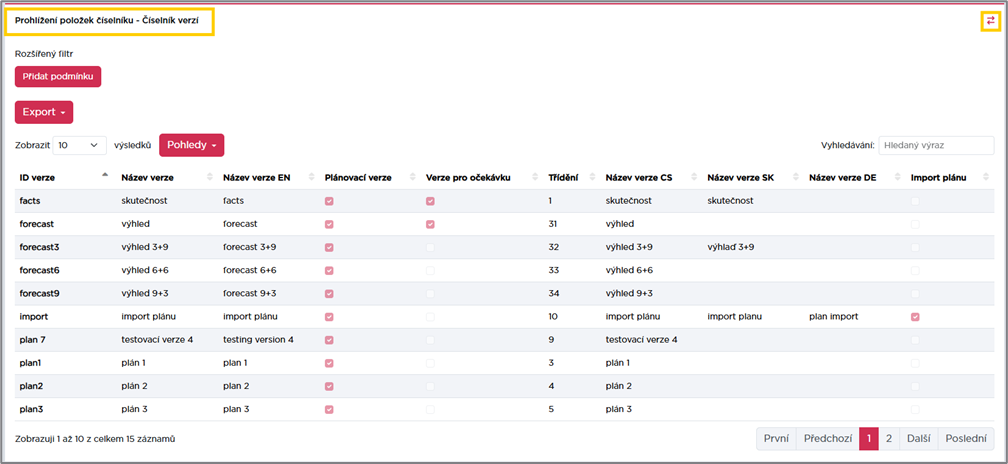The width and height of the screenshot is (1008, 464).
Task: Click the plan3 ID cell
Action: pyautogui.click(x=66, y=409)
